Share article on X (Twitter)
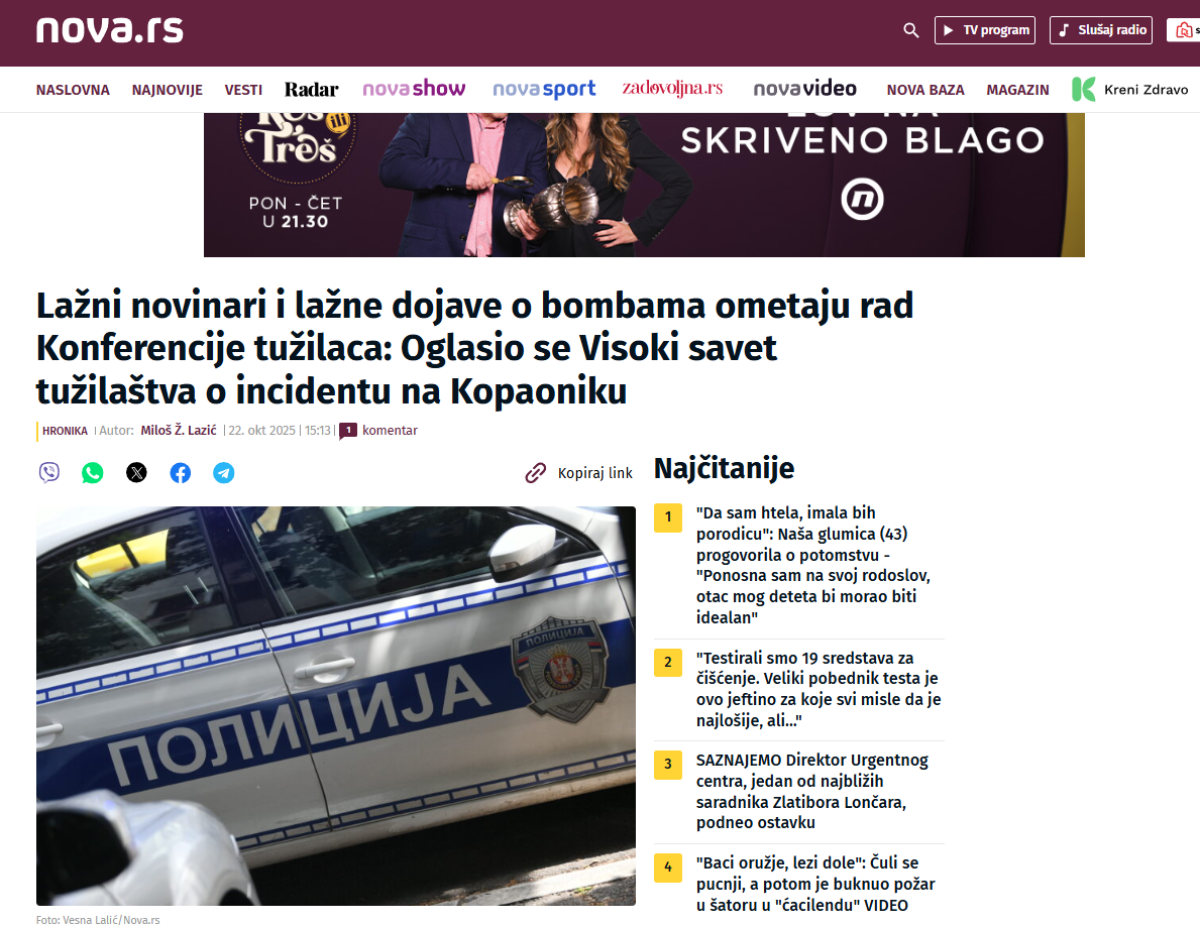This screenshot has width=1200, height=925. pyautogui.click(x=137, y=473)
